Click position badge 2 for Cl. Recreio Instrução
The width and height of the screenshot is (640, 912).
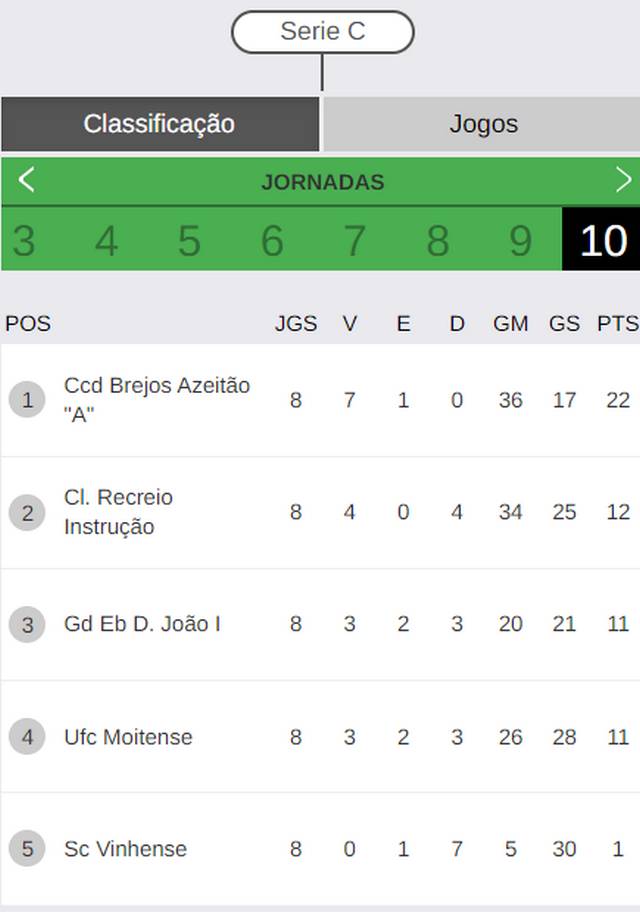click(27, 512)
